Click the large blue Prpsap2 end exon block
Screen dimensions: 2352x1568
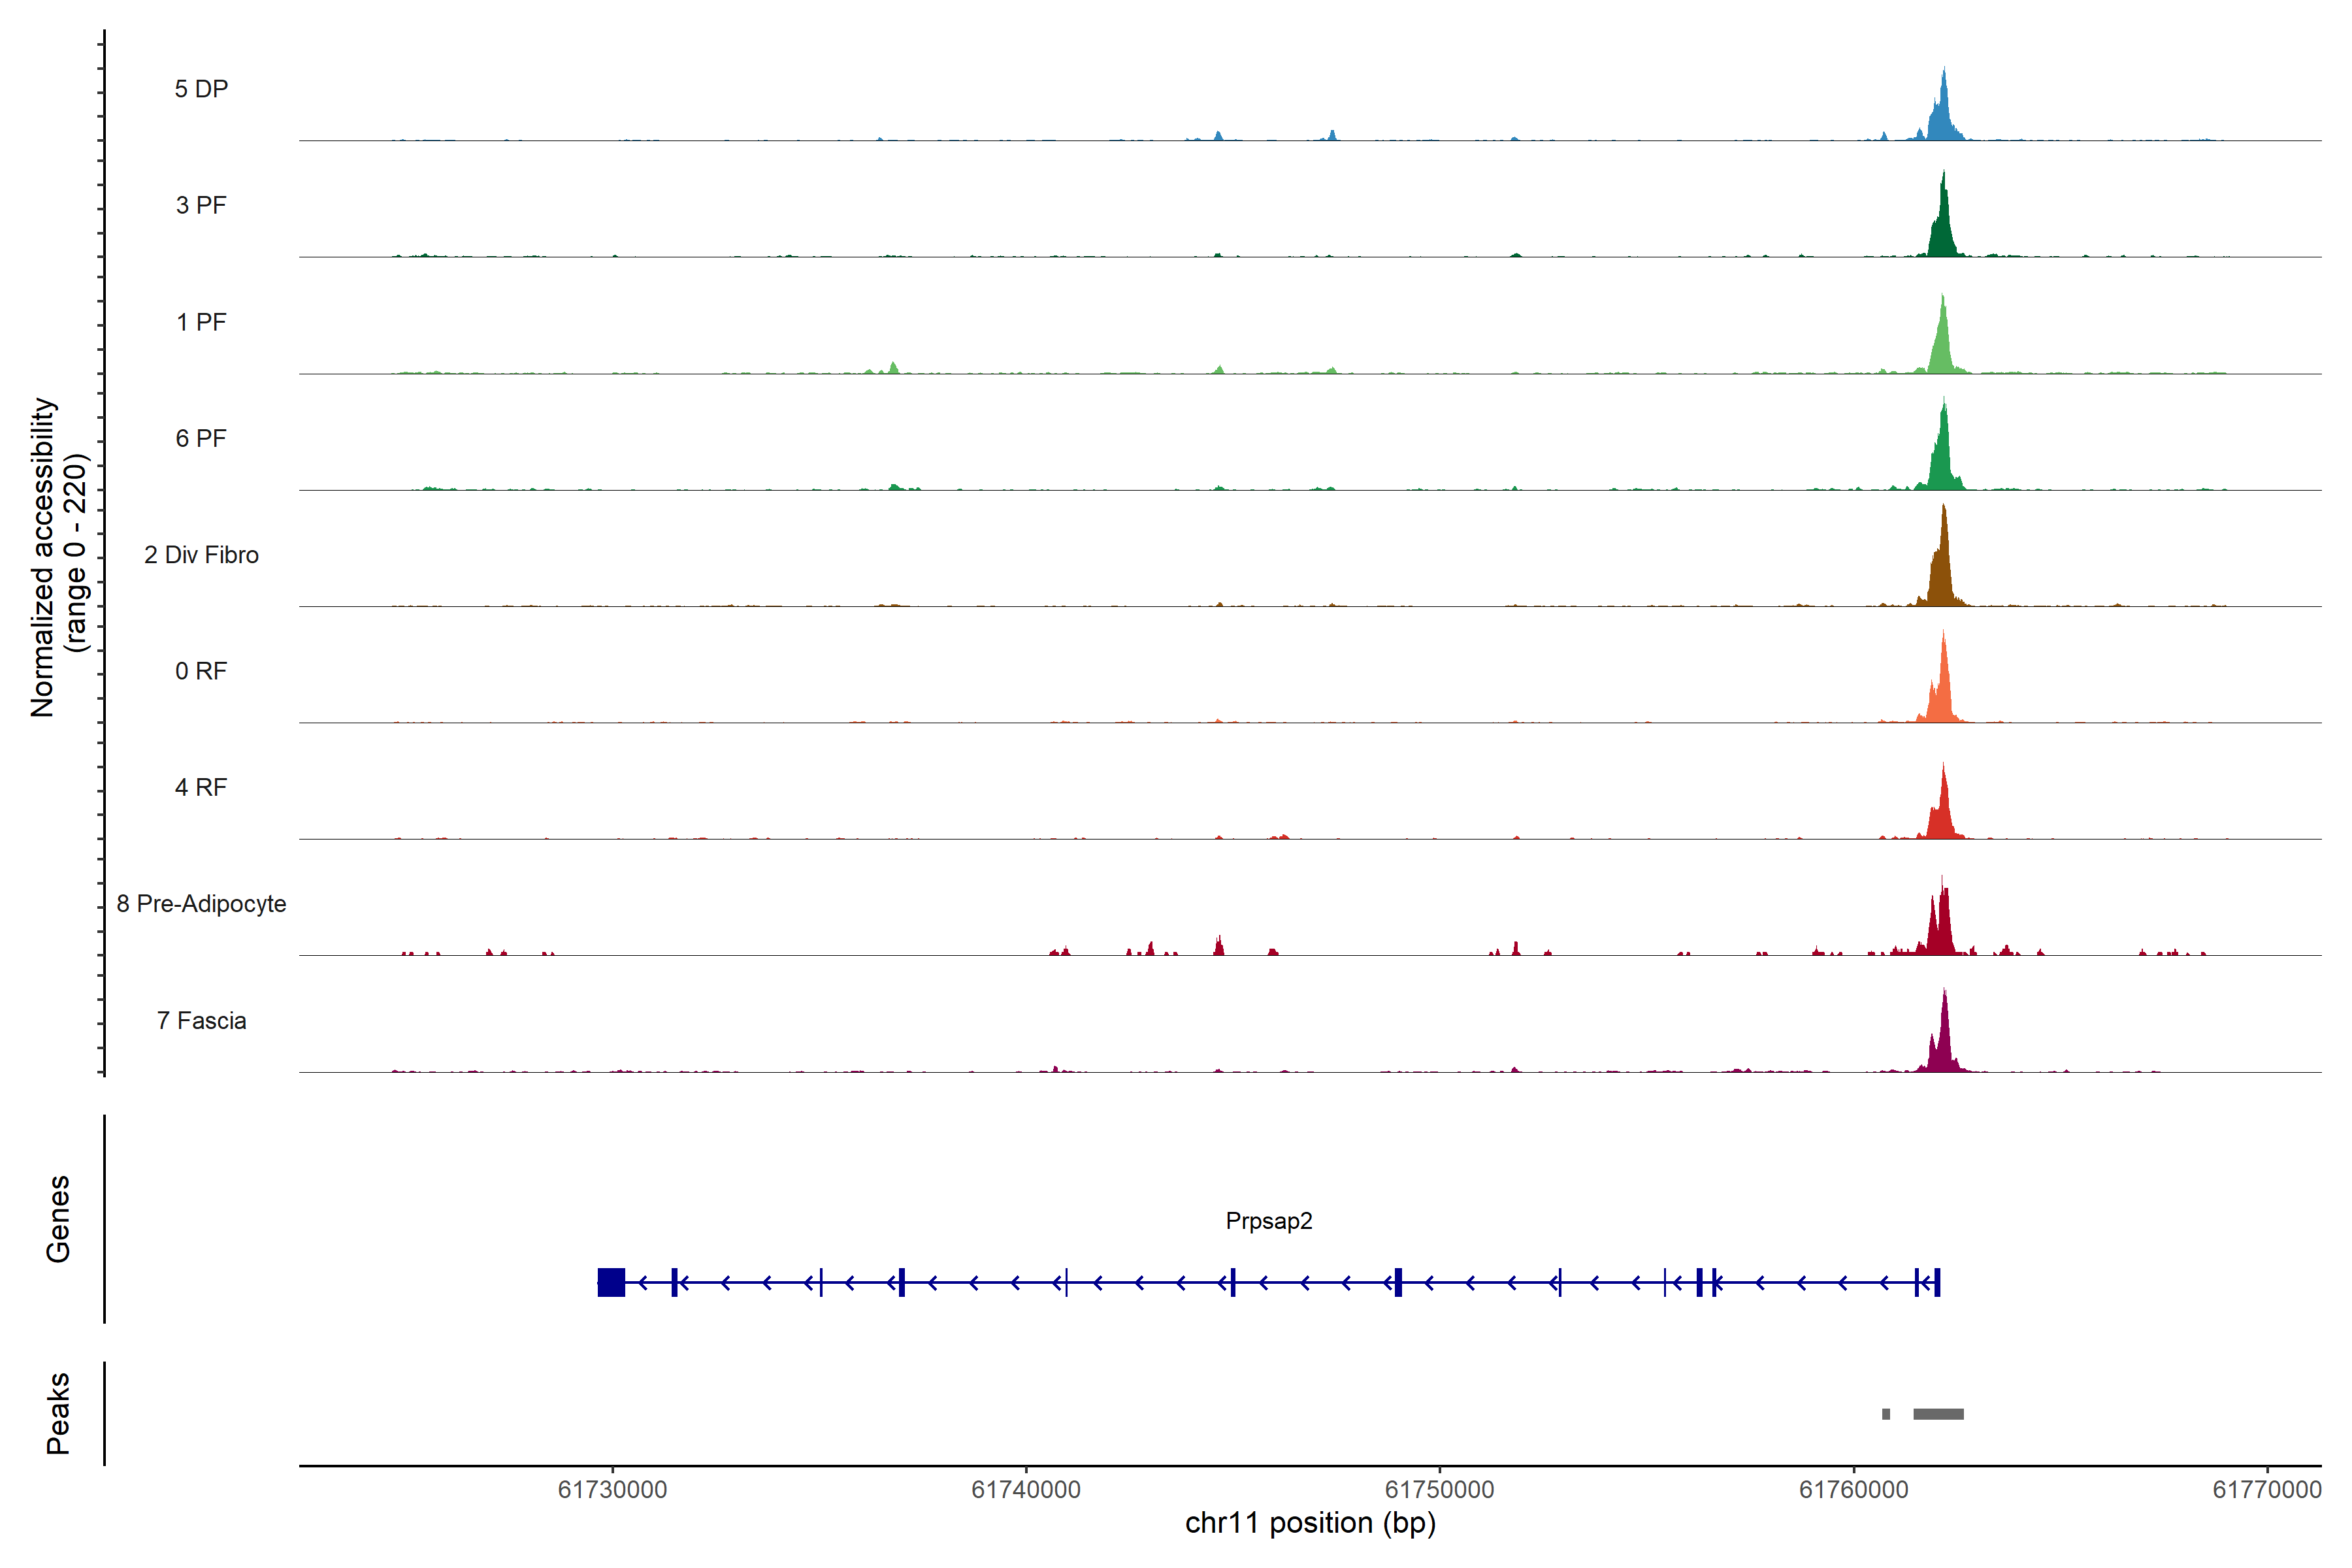tap(611, 1282)
